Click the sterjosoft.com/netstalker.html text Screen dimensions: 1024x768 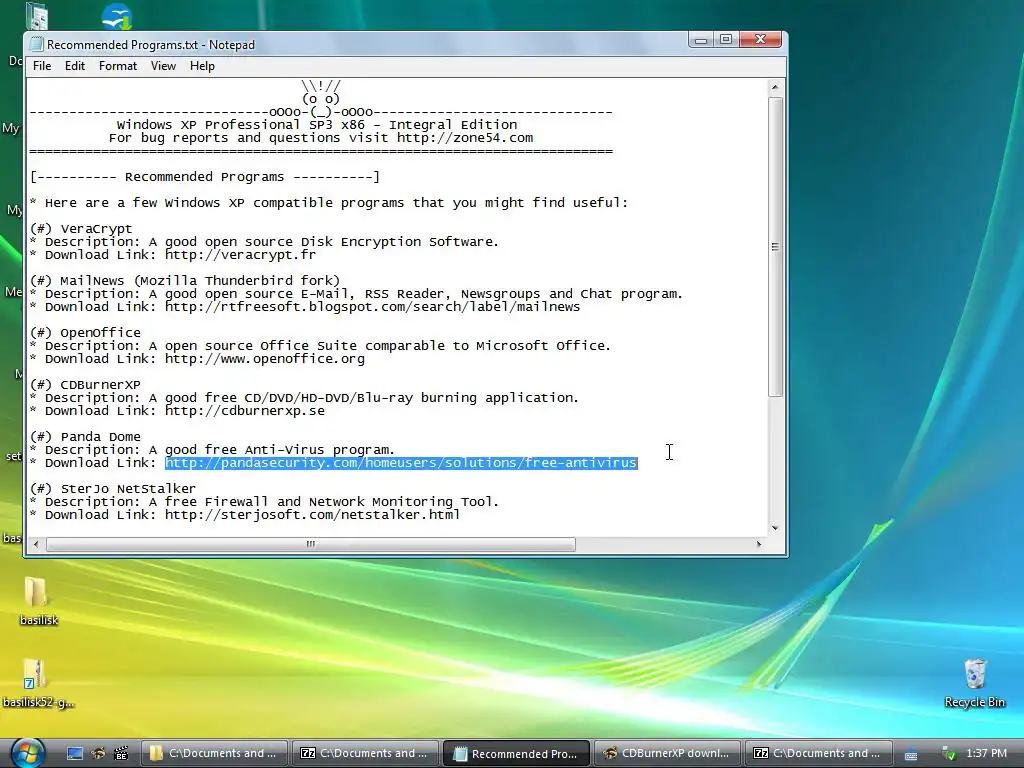[312, 515]
